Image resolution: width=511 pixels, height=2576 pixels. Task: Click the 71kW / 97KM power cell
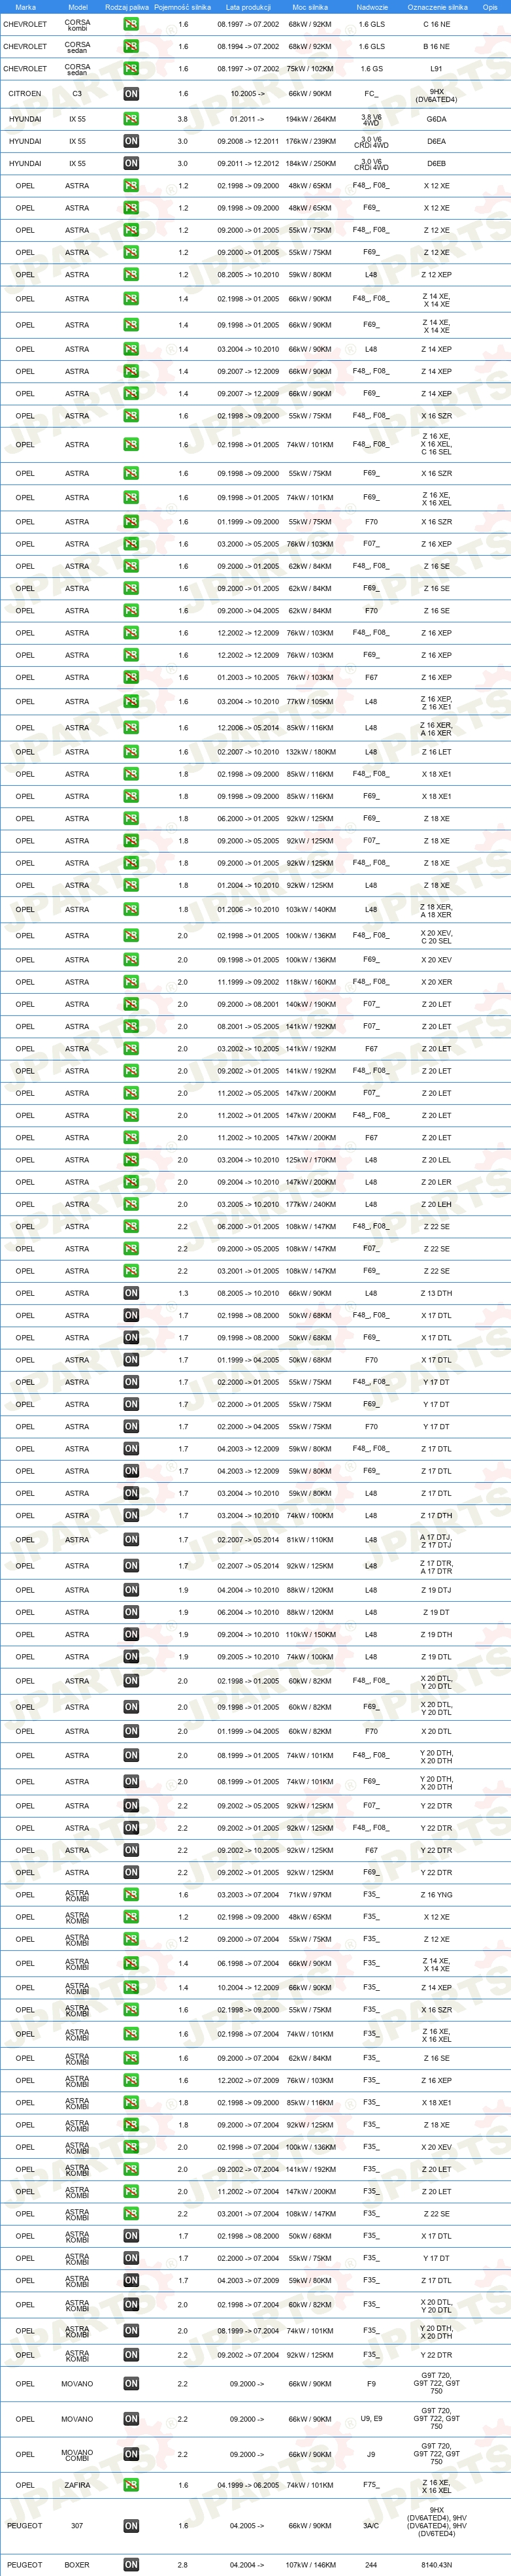310,1895
